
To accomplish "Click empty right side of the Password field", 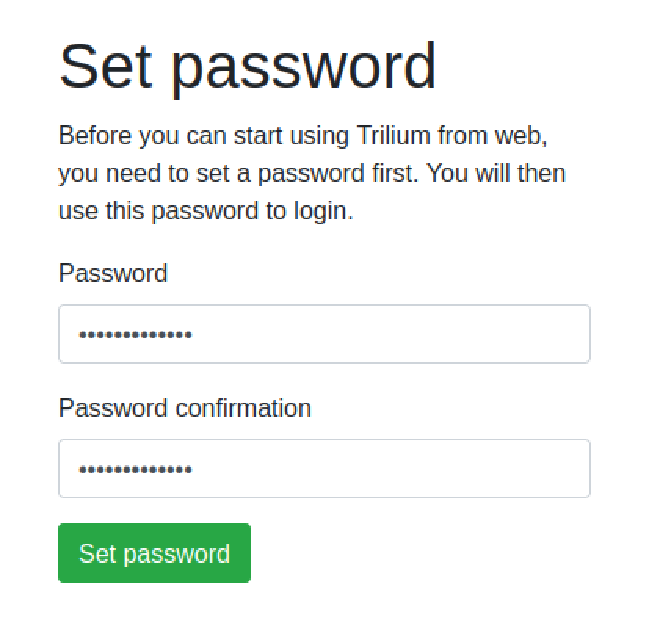I will (480, 334).
